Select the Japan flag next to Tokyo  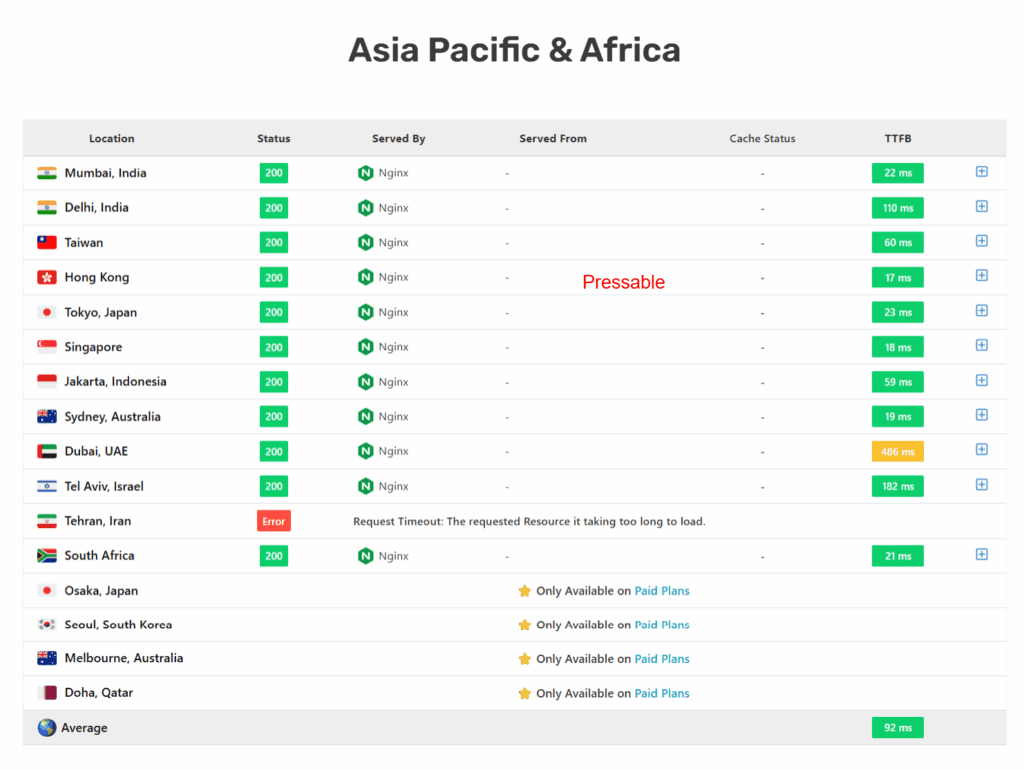tap(47, 311)
